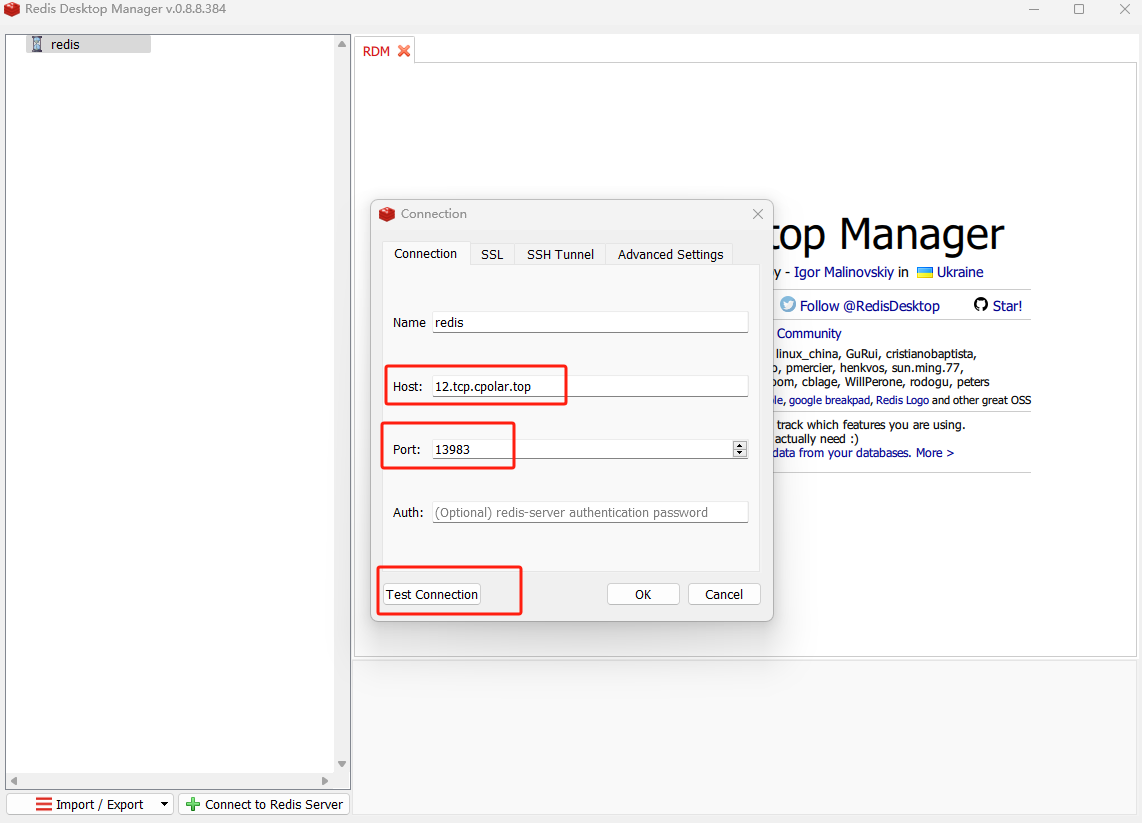Viewport: 1142px width, 823px height.
Task: Cancel the connection dialog
Action: [724, 594]
